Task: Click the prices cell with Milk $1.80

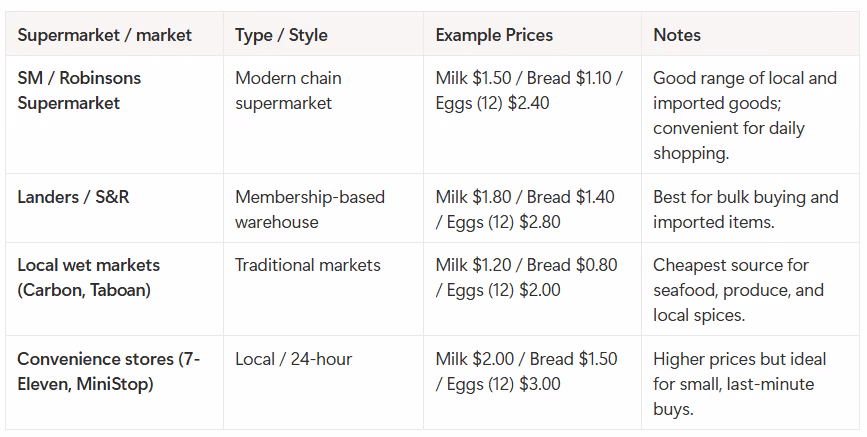Action: 525,209
